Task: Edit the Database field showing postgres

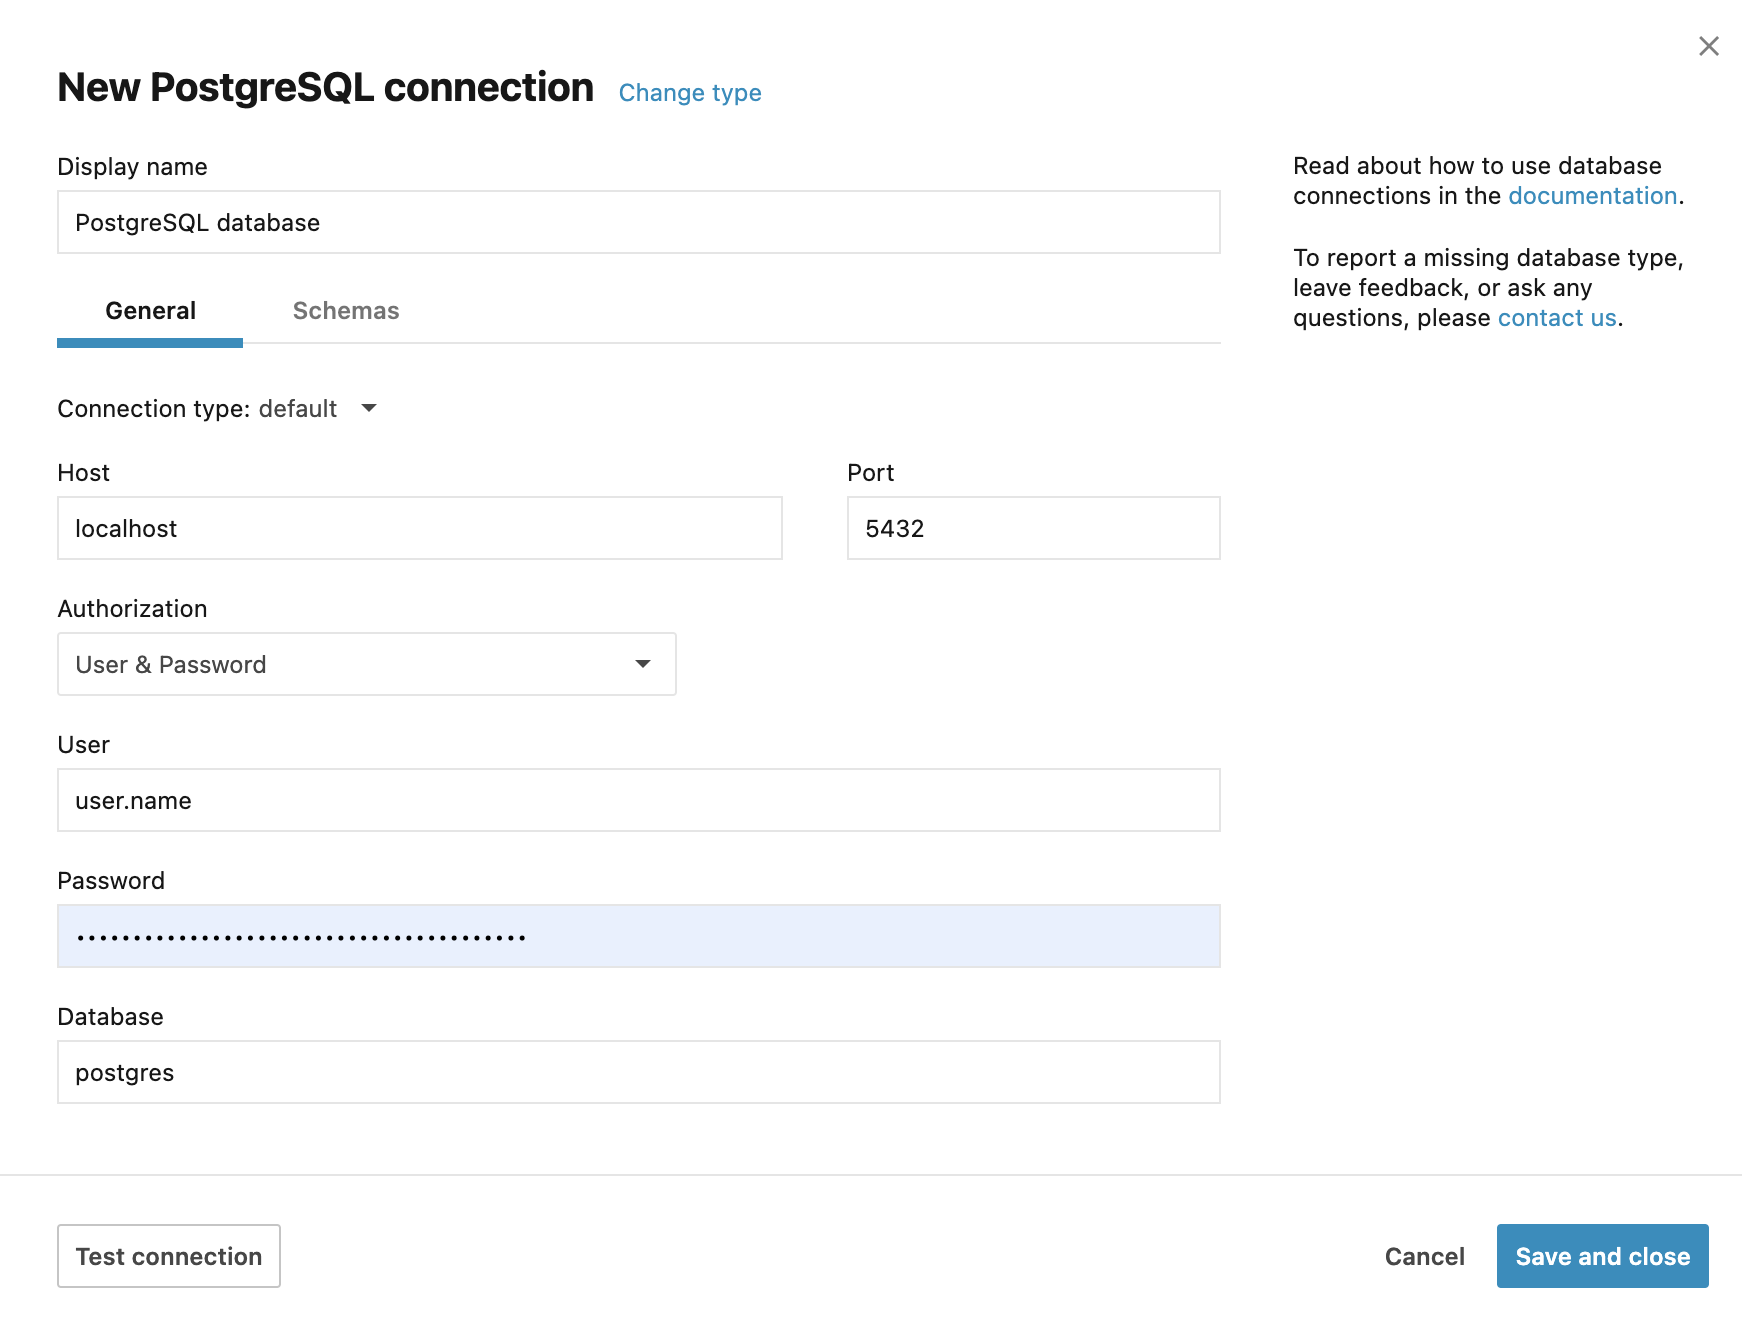Action: 638,1072
